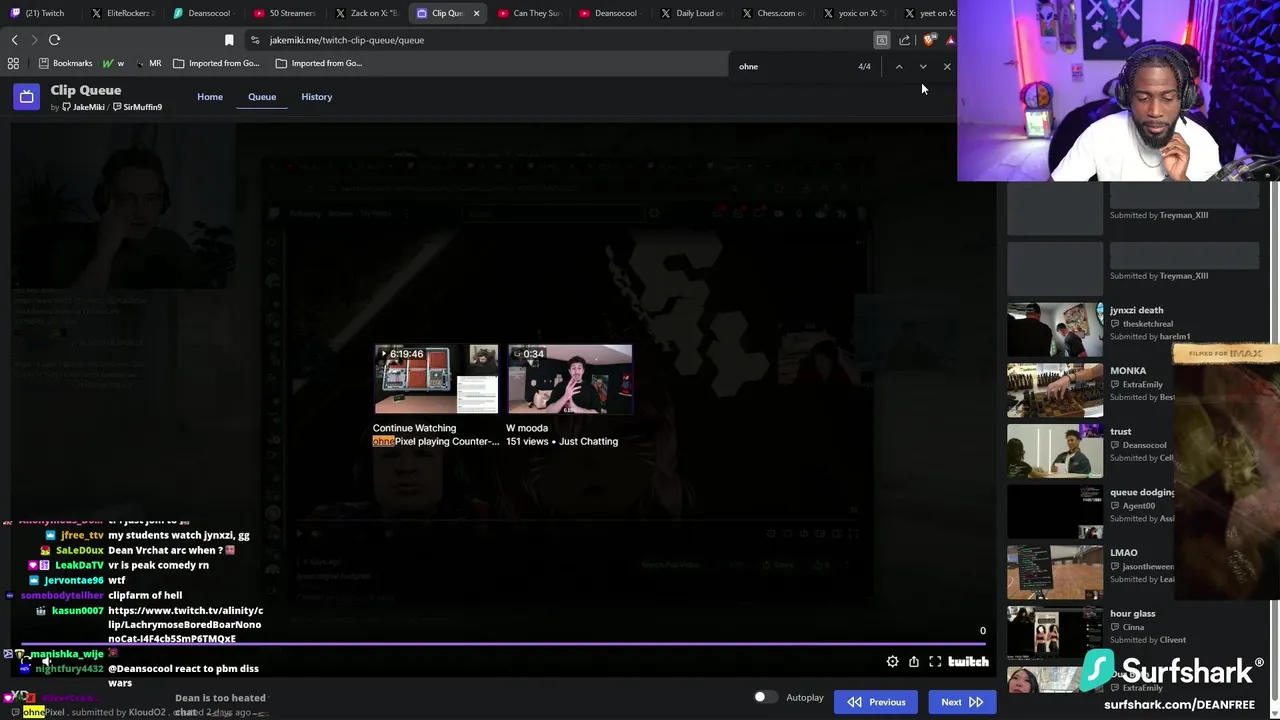The height and width of the screenshot is (720, 1280).
Task: Click thesketchreal channel name
Action: [x=1147, y=324]
